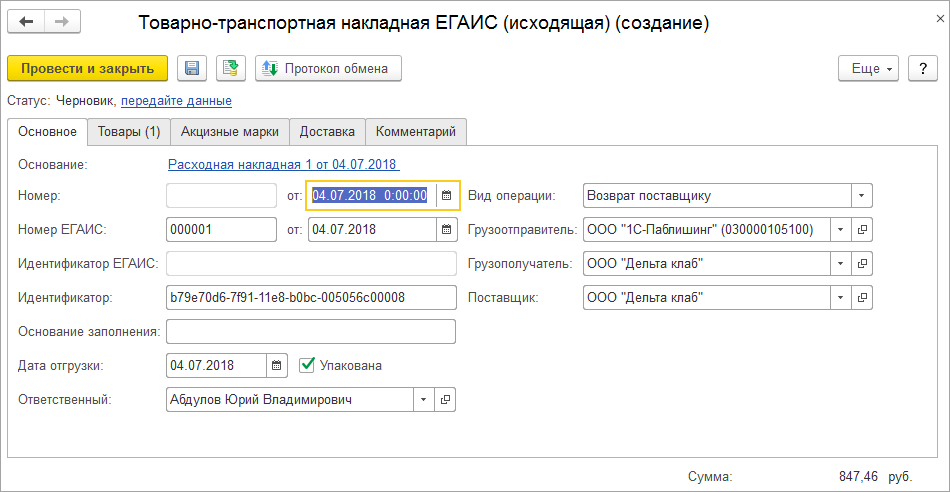The height and width of the screenshot is (492, 950).
Task: Open the Грузополучатель record form icon
Action: pyautogui.click(x=863, y=263)
